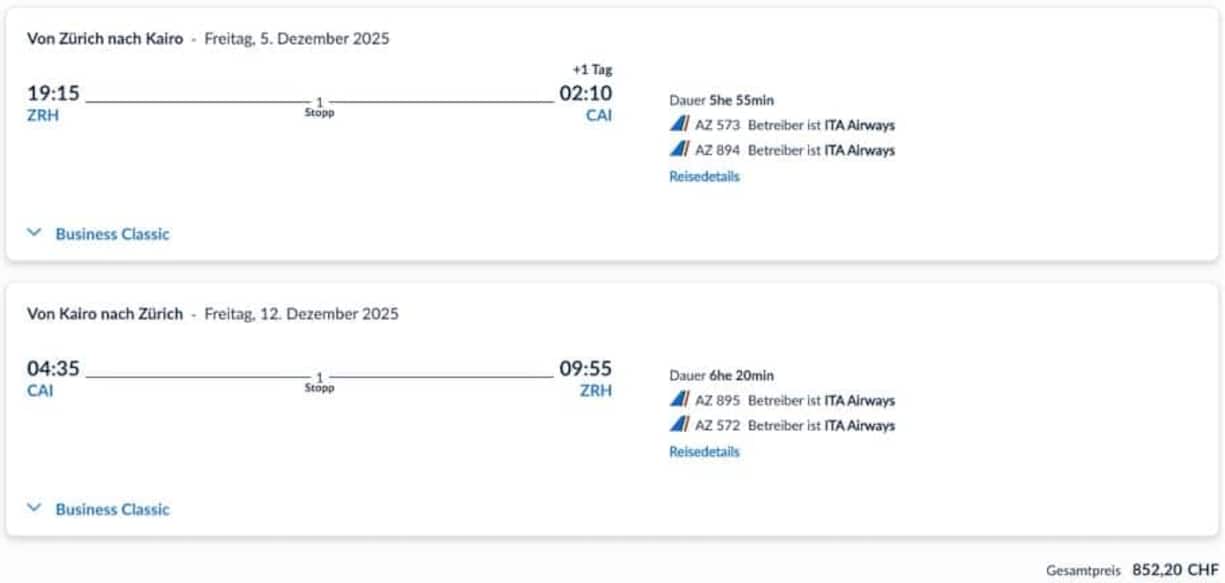Expand the return flight Business Classic chevron

35,508
